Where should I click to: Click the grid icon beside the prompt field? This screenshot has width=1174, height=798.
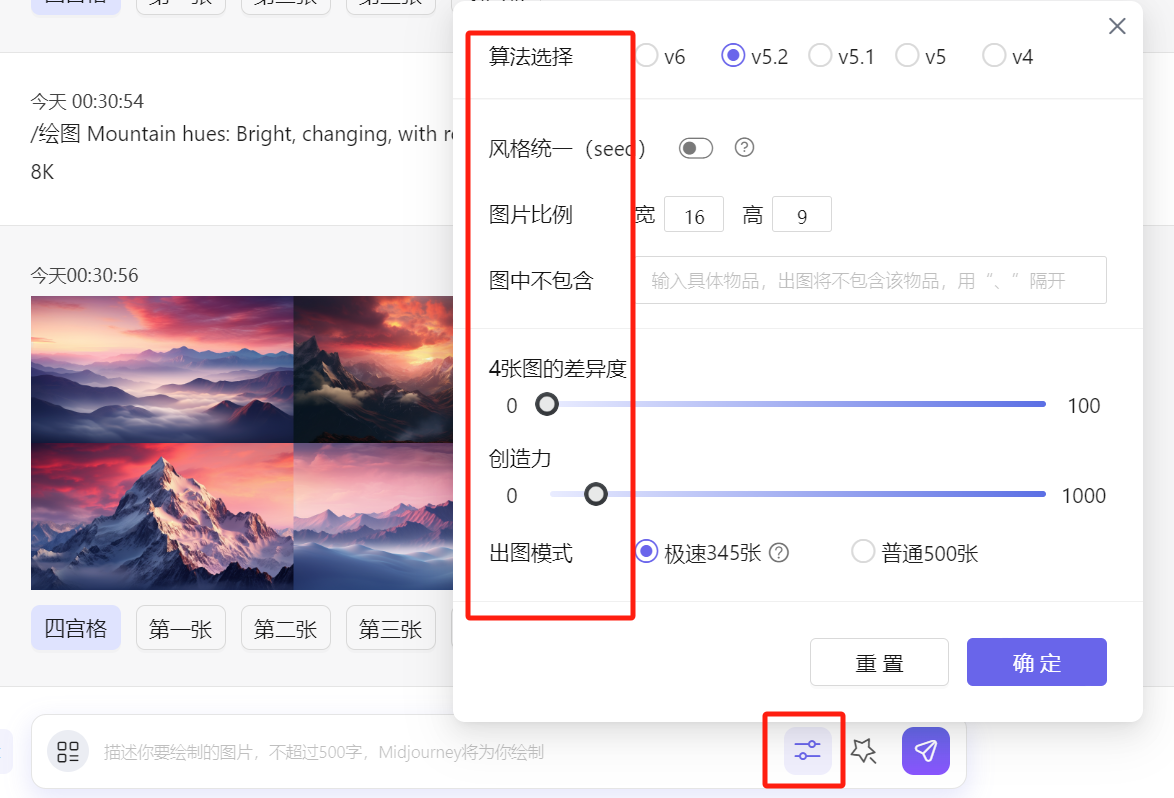click(68, 751)
